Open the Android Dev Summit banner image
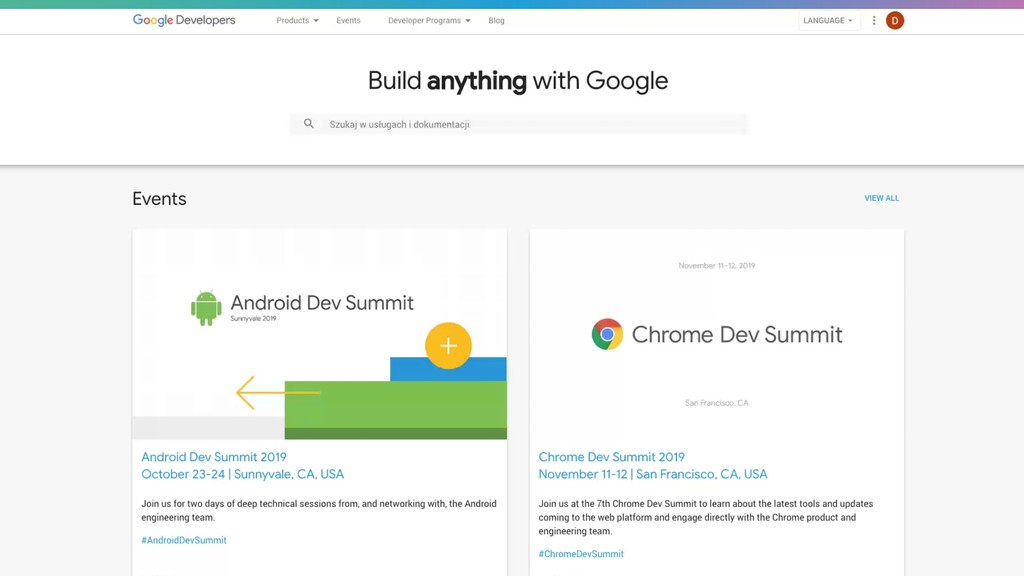Image resolution: width=1024 pixels, height=576 pixels. coord(319,334)
